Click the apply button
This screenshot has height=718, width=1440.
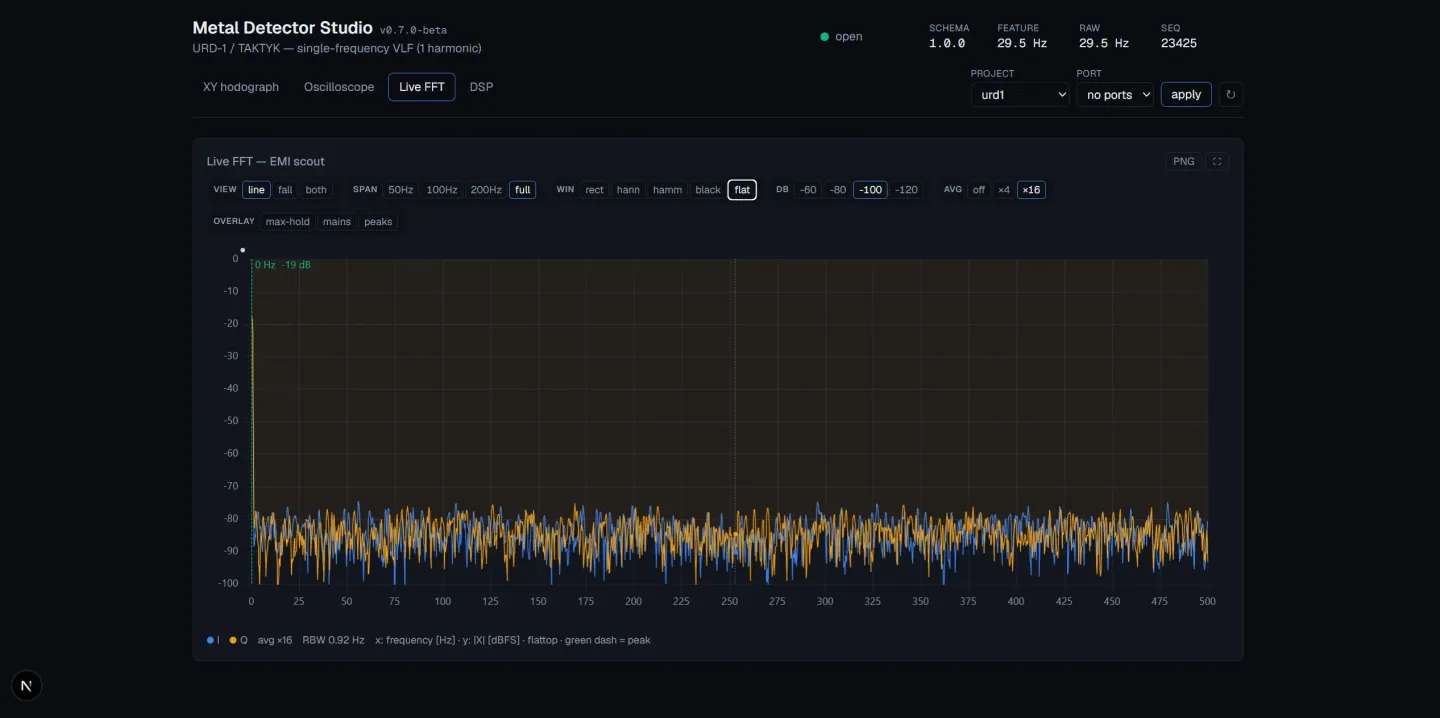click(x=1186, y=95)
